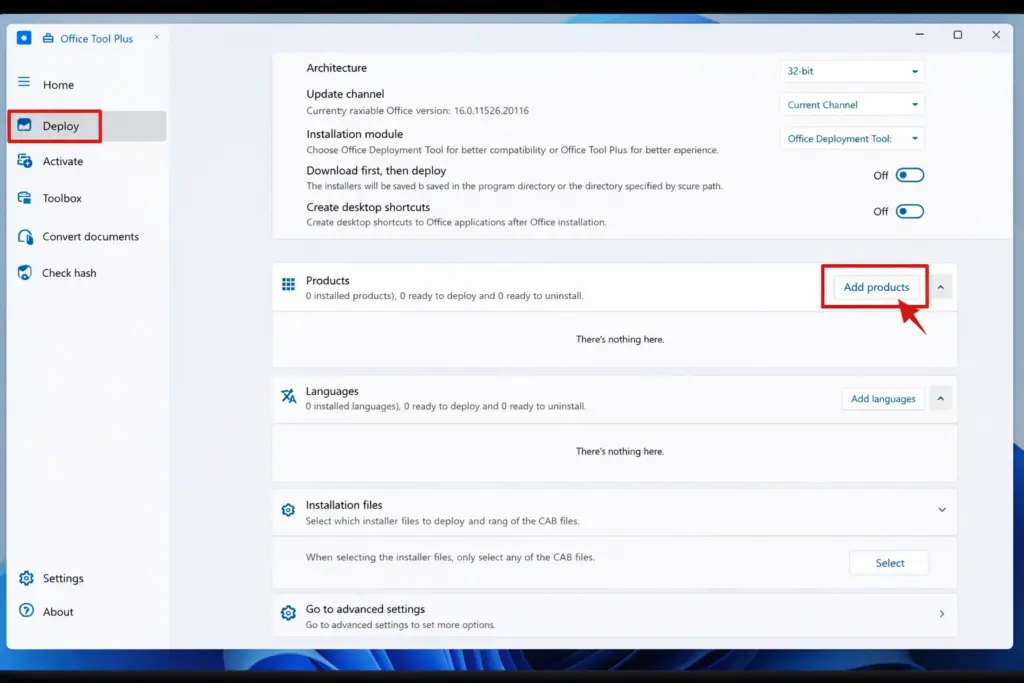1024x683 pixels.
Task: Open the Update channel dropdown
Action: point(852,105)
